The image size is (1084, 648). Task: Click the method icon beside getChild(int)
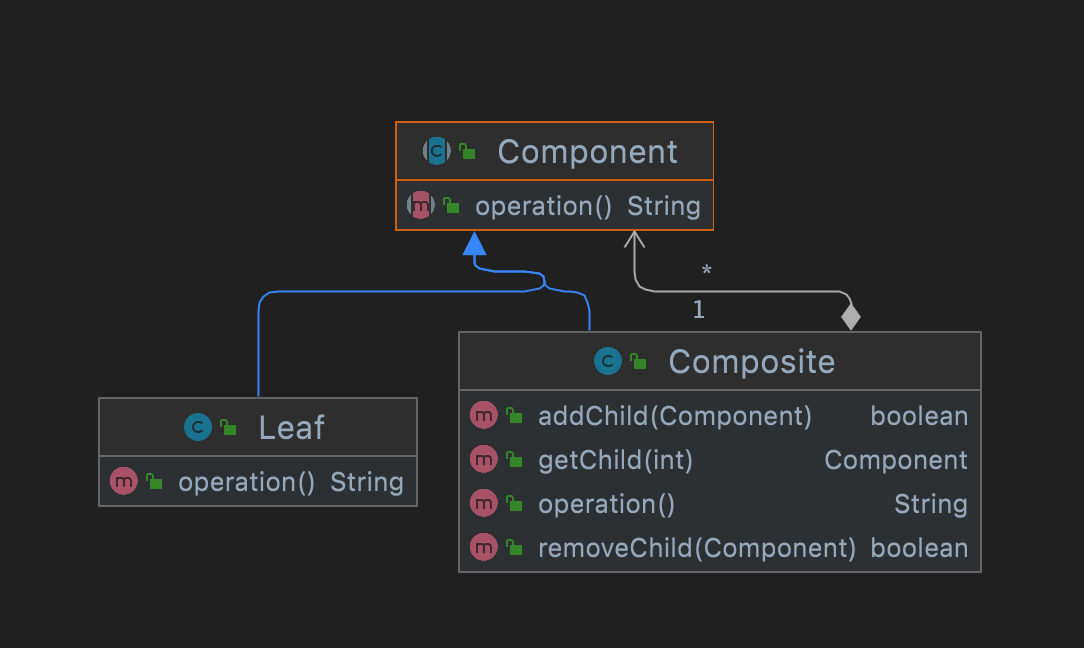click(484, 460)
